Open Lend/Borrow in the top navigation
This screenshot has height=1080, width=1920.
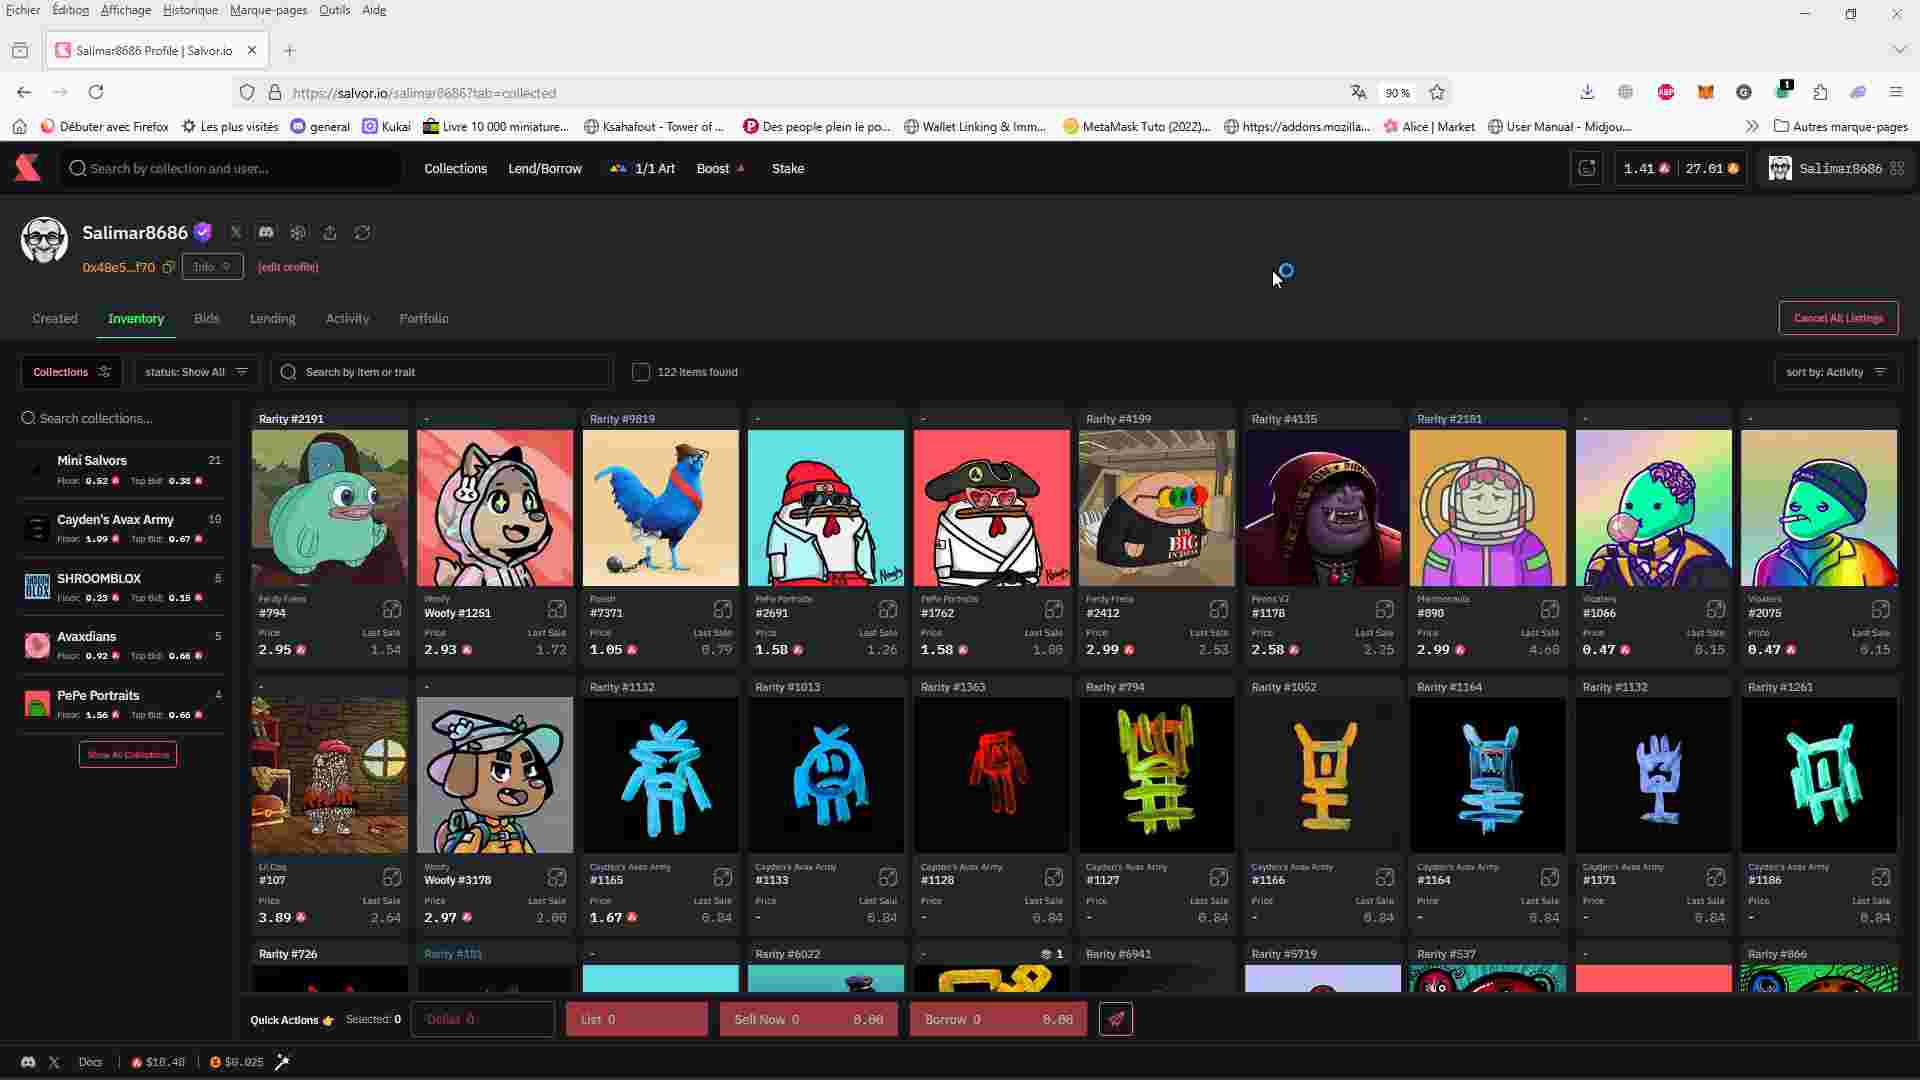[544, 168]
